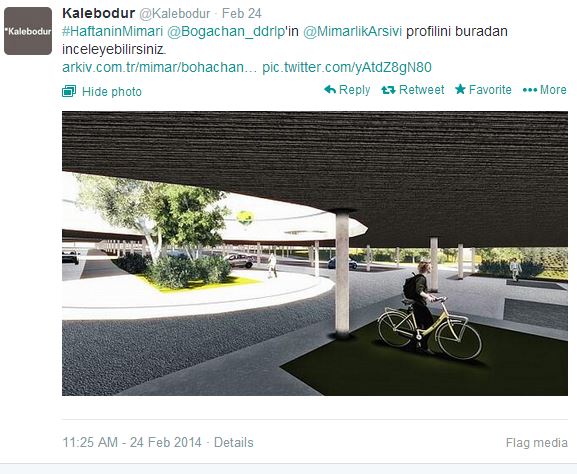Toggle Hide photo to collapse image
This screenshot has width=577, height=474.
[112, 92]
